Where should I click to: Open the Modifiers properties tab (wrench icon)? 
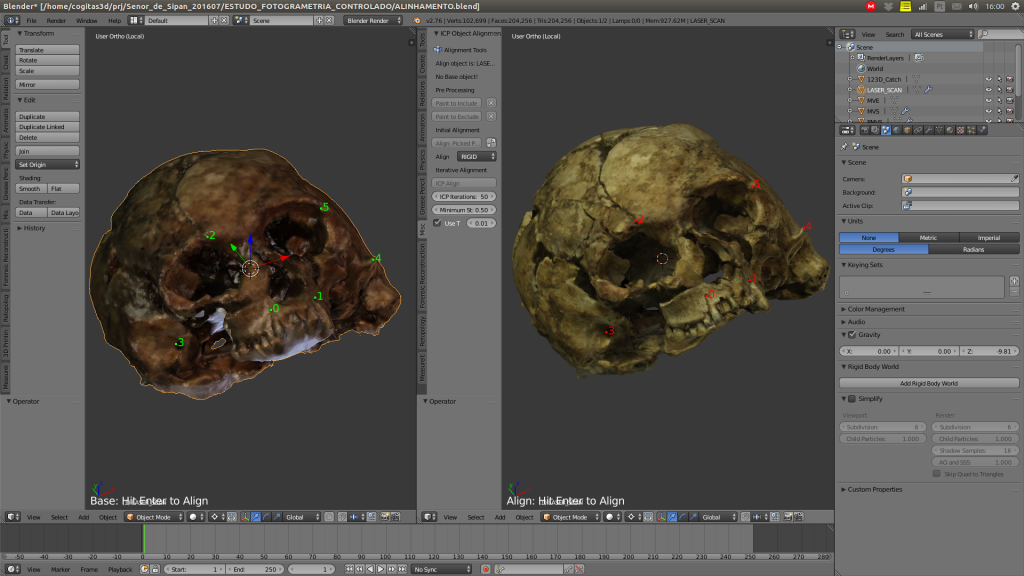[929, 131]
